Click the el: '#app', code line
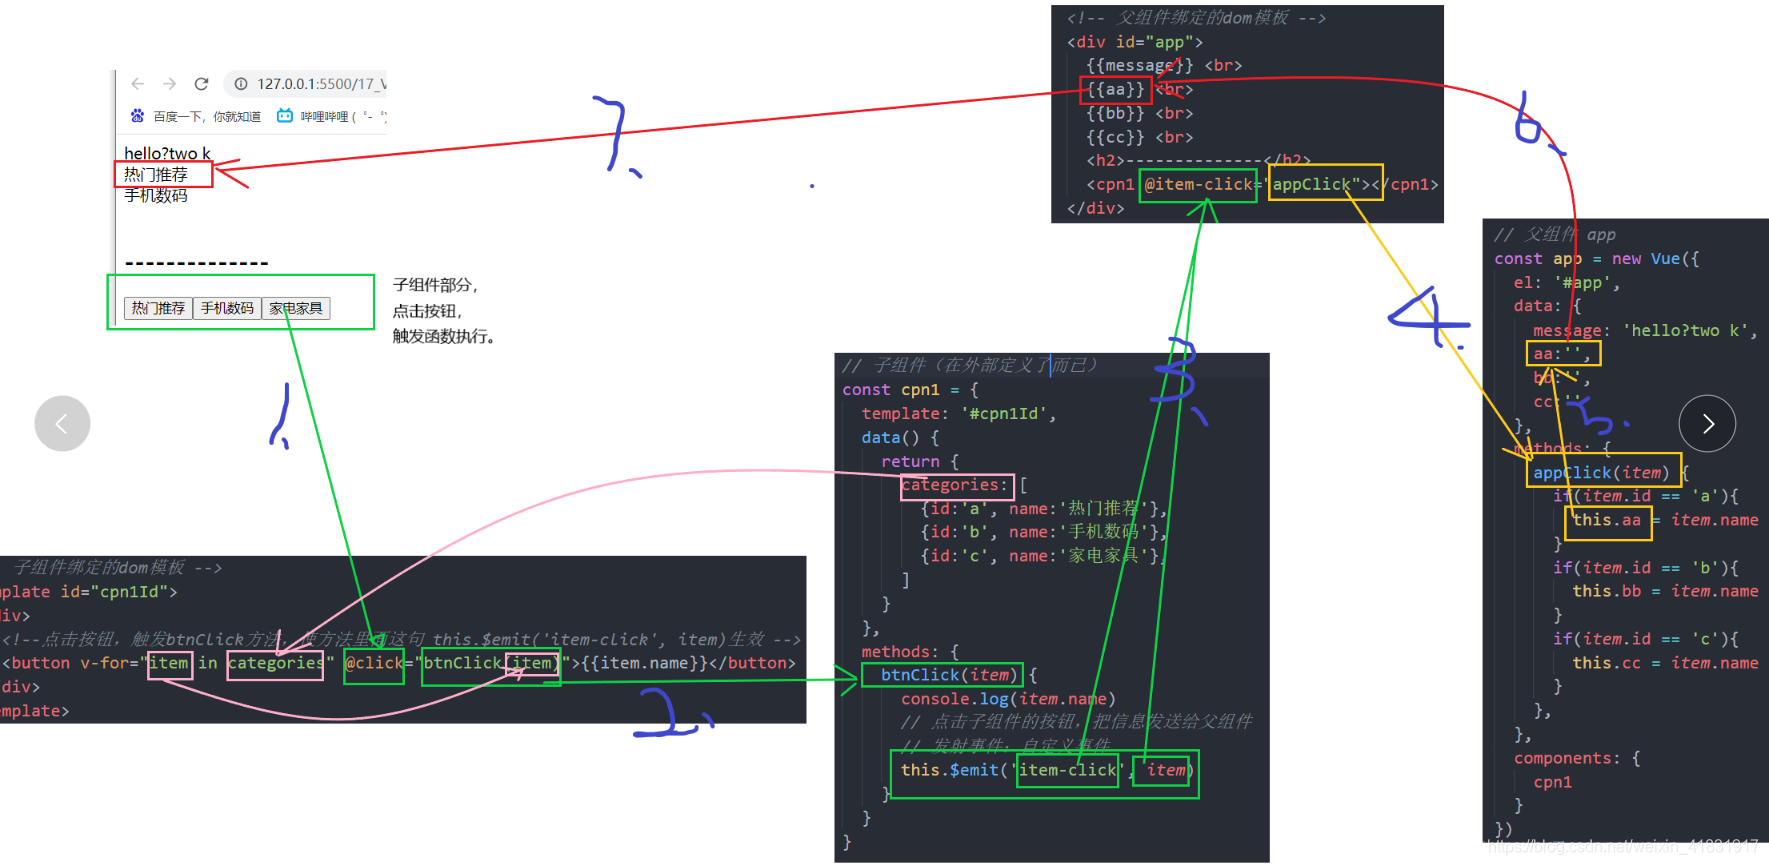Image resolution: width=1769 pixels, height=865 pixels. pyautogui.click(x=1567, y=283)
